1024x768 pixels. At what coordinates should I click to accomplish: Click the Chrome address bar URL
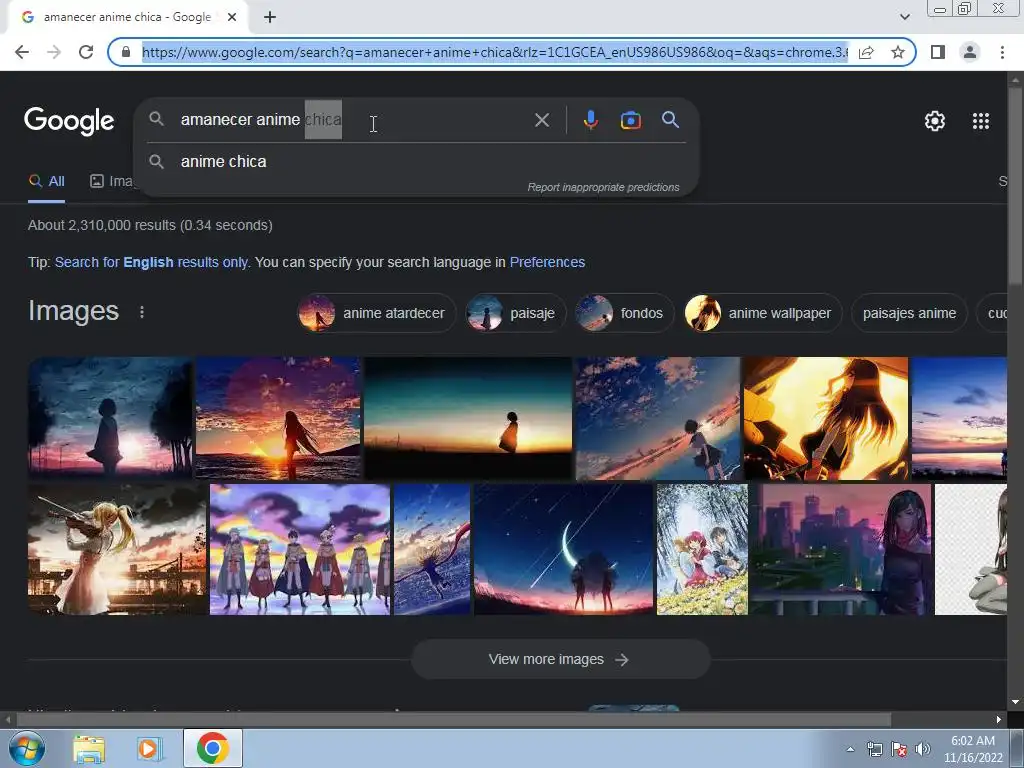[494, 52]
